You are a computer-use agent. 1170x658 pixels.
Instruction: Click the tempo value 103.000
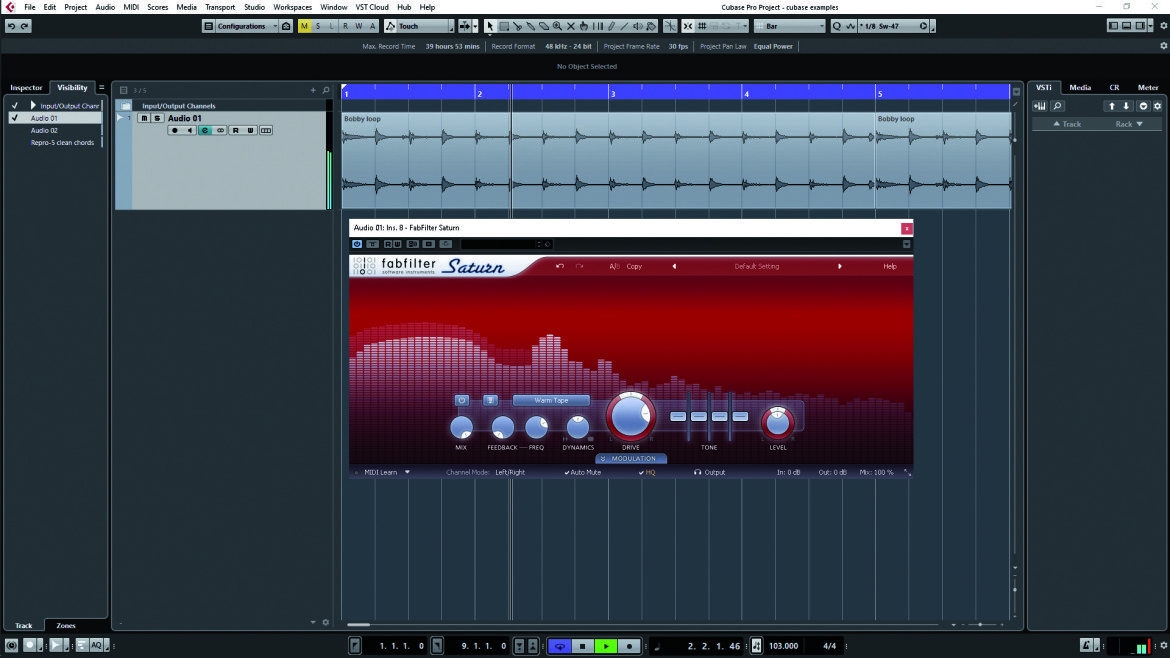pos(783,646)
